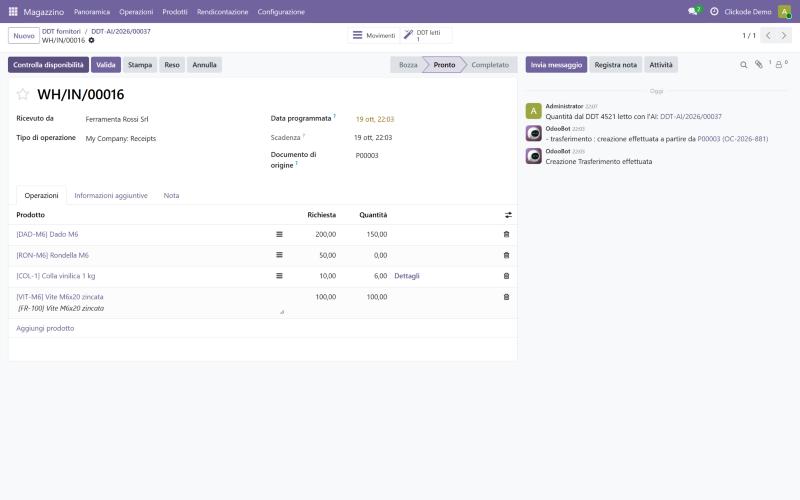Open Rendicontazione menu
Image resolution: width=800 pixels, height=500 pixels.
(x=222, y=11)
